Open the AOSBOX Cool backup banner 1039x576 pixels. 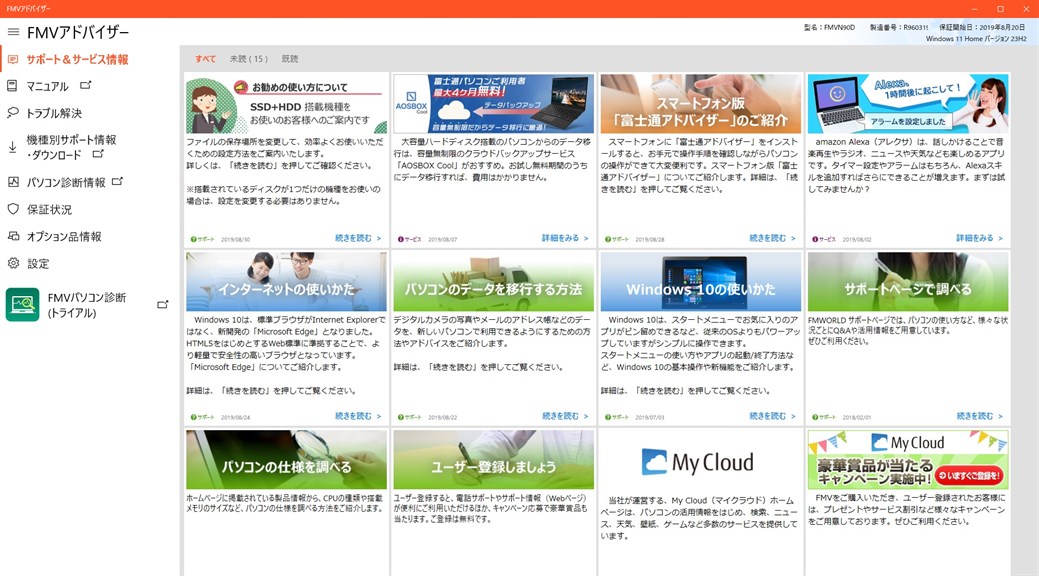click(494, 103)
